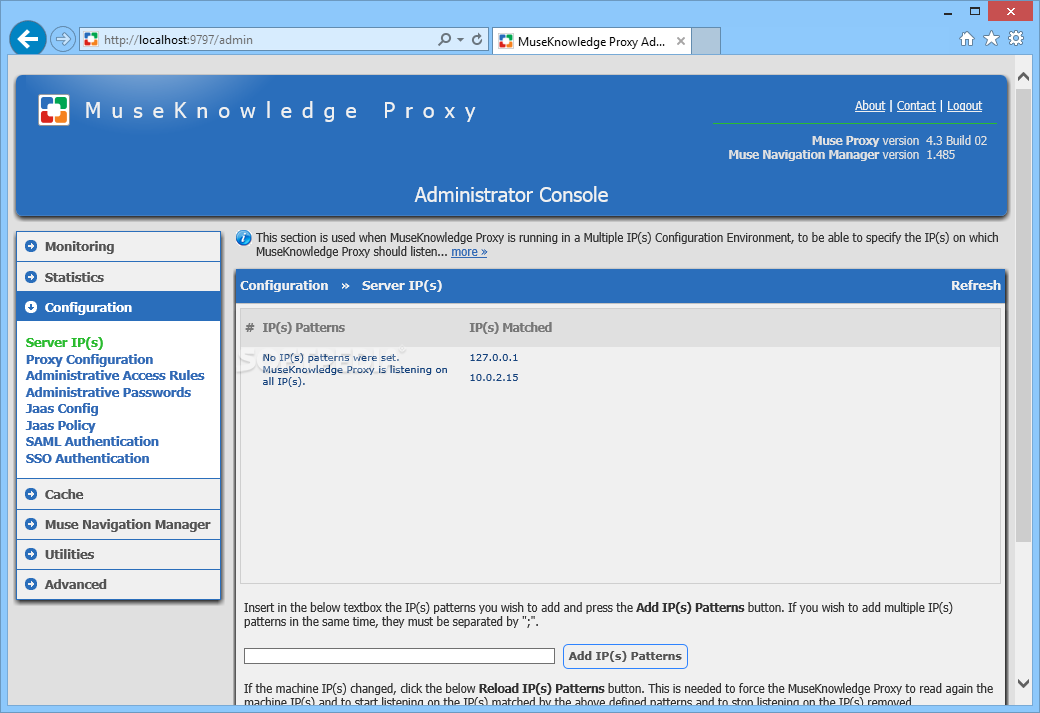Screen dimensions: 1040x713
Task: Refresh page using address bar reload icon
Action: [x=477, y=40]
